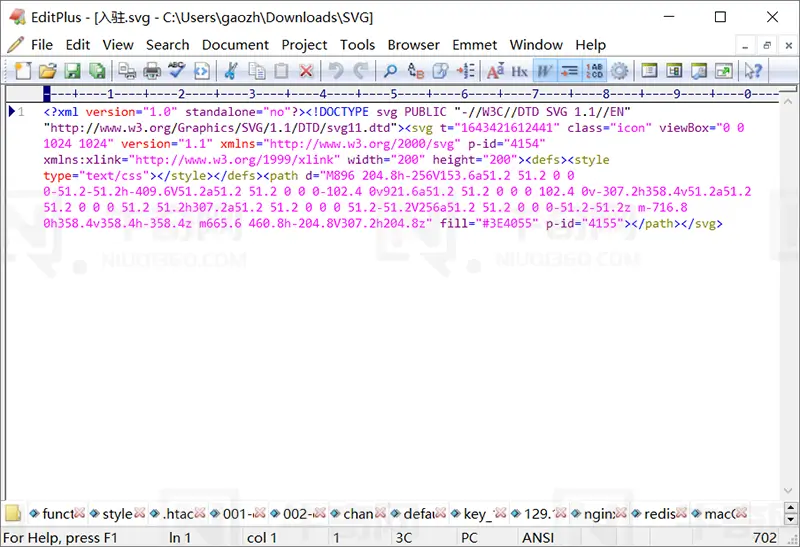Click the Print toolbar icon
Image resolution: width=800 pixels, height=547 pixels.
pos(152,70)
